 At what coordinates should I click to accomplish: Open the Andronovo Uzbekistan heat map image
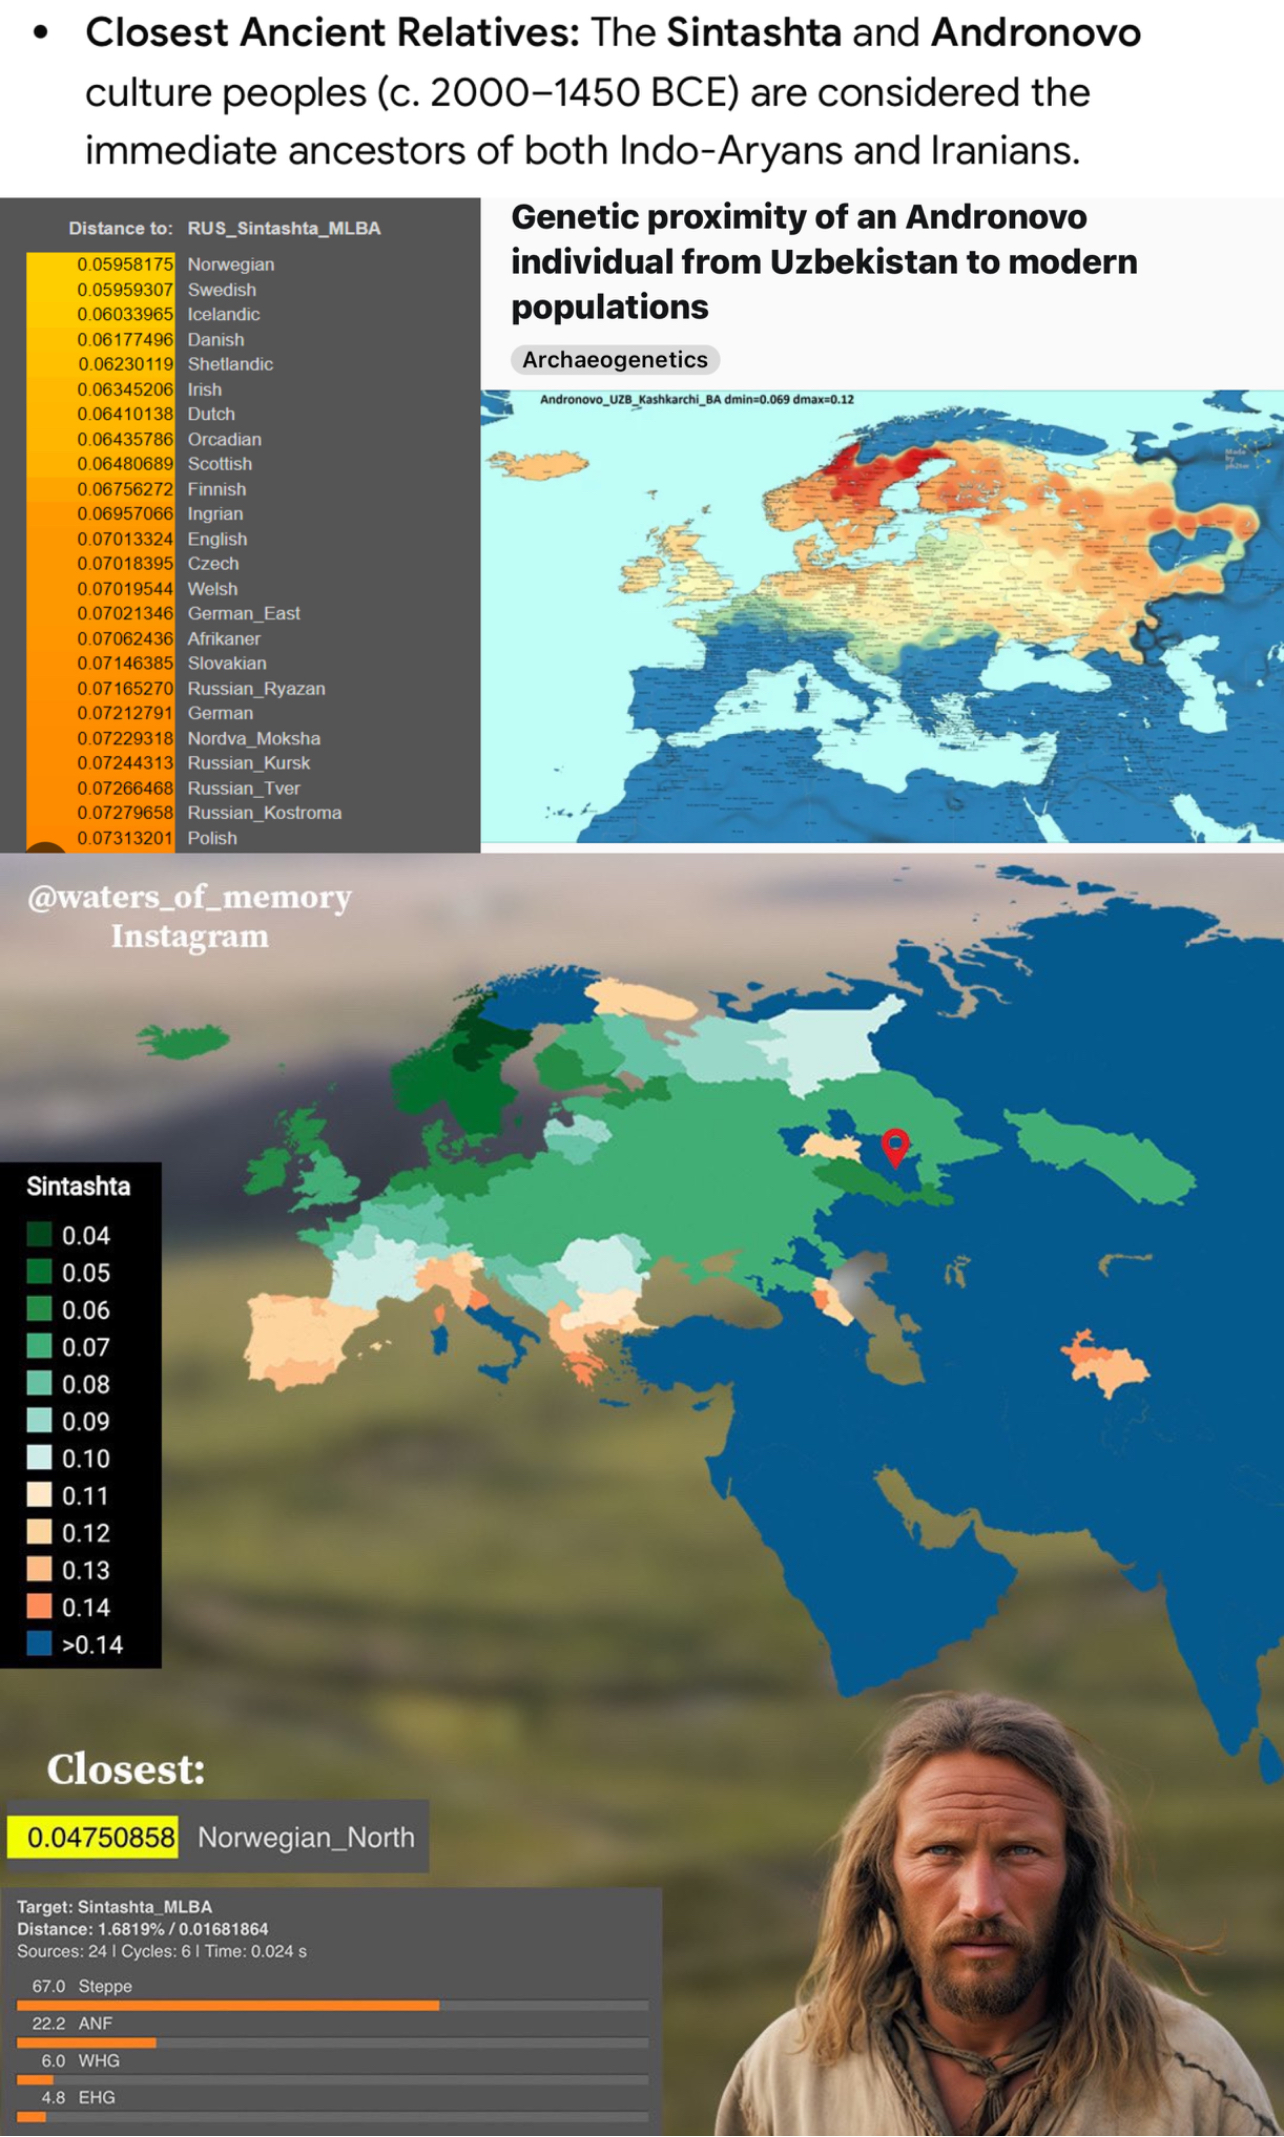coord(882,616)
